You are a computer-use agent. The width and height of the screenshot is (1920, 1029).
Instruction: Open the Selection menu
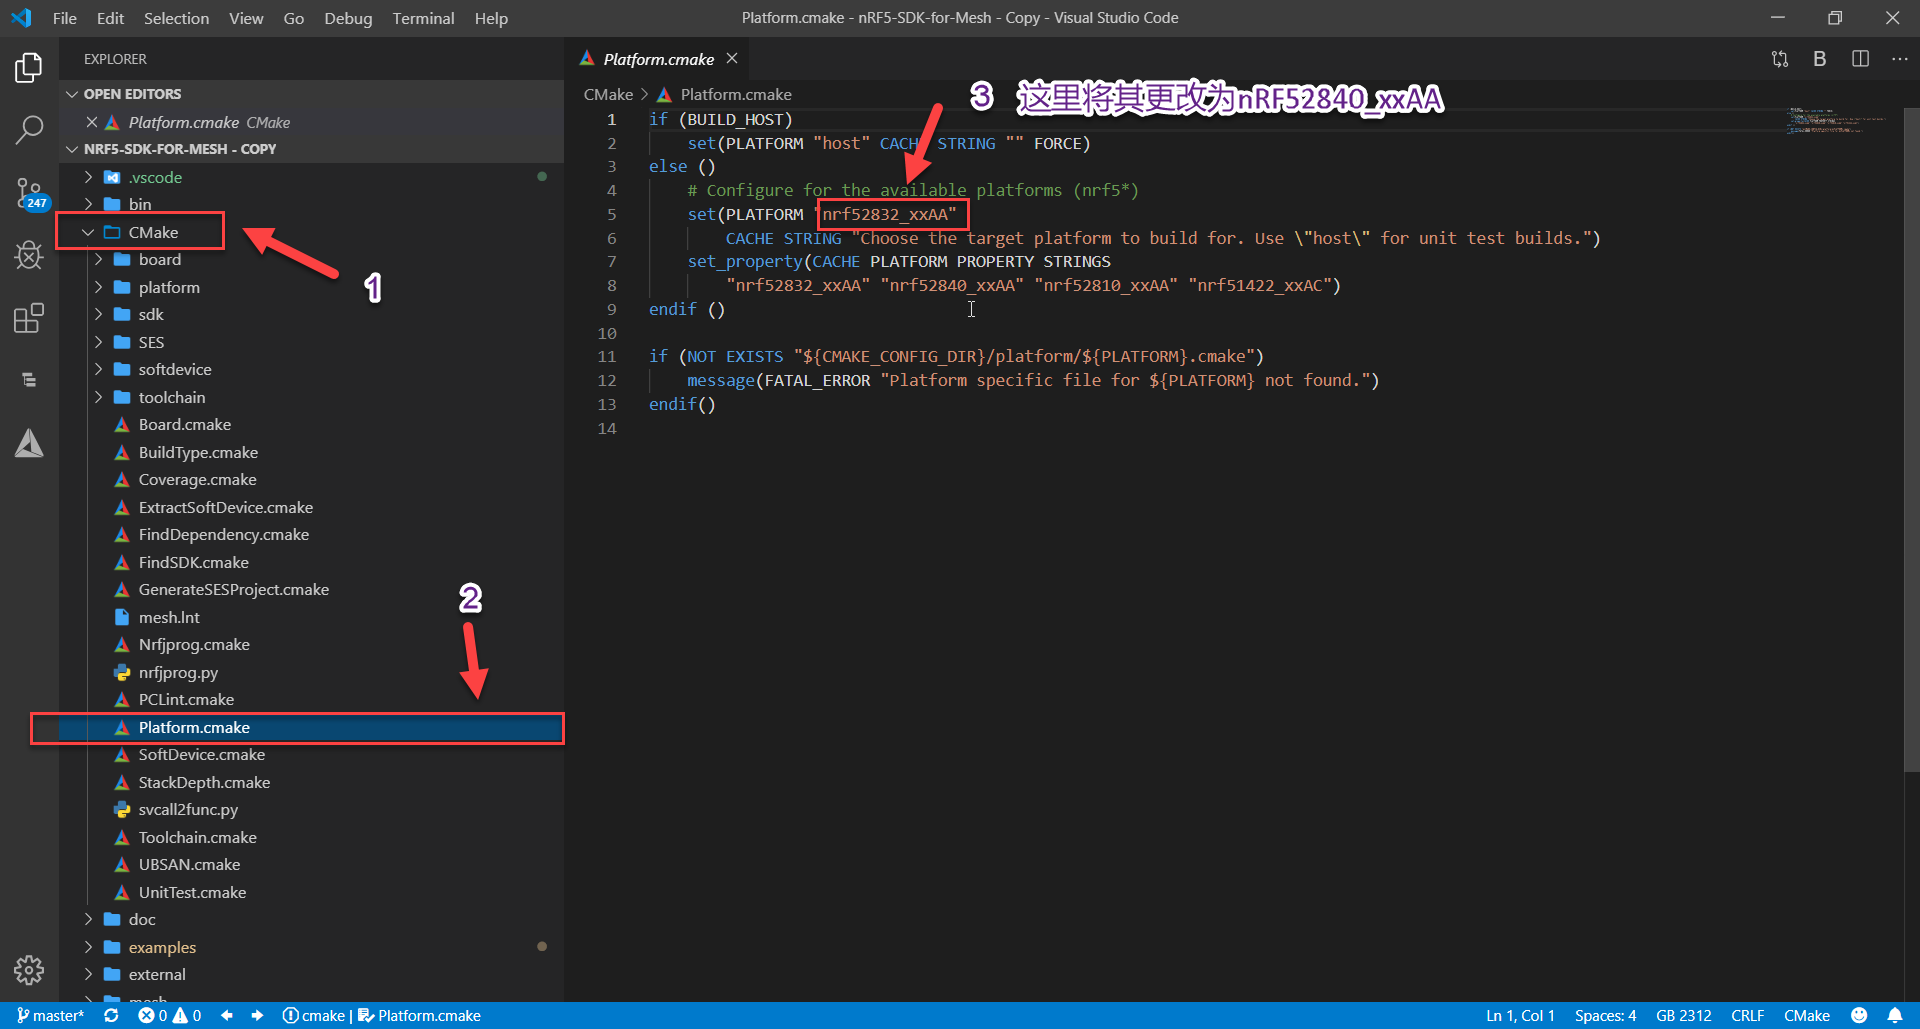[x=176, y=18]
